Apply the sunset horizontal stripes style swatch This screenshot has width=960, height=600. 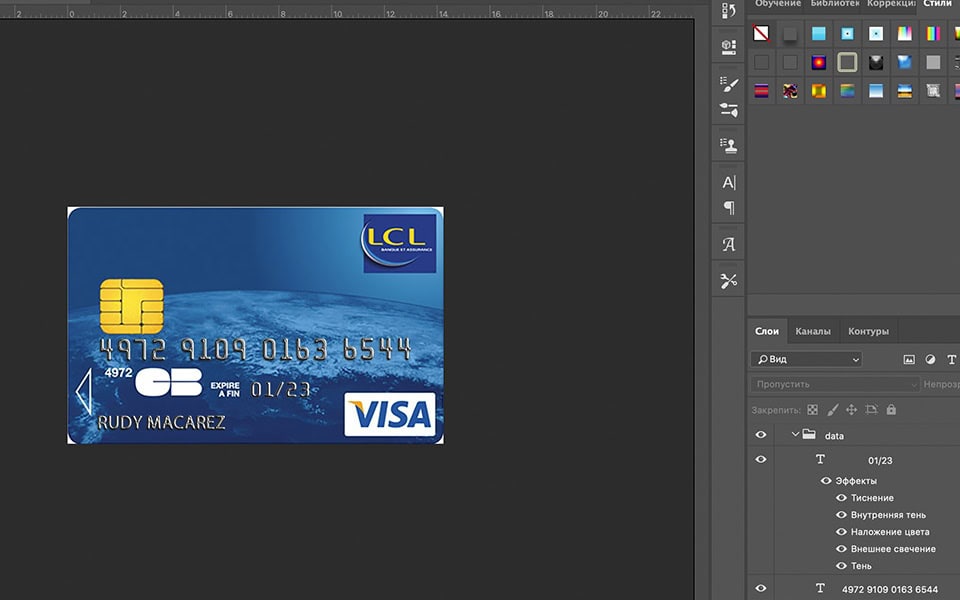[904, 91]
